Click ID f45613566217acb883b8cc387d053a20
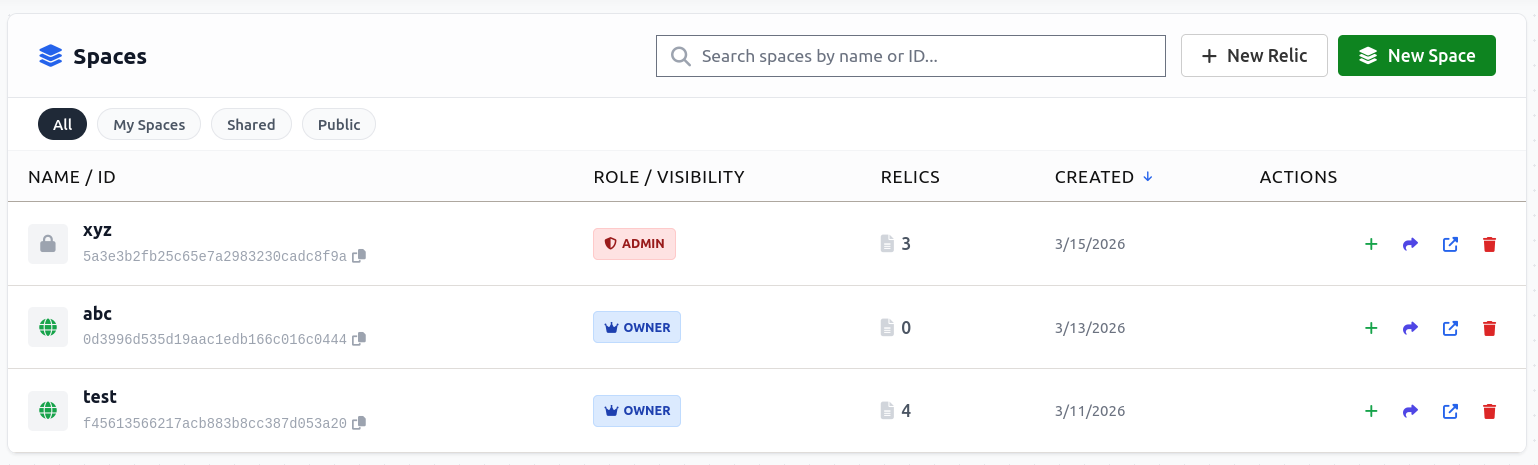 click(215, 424)
